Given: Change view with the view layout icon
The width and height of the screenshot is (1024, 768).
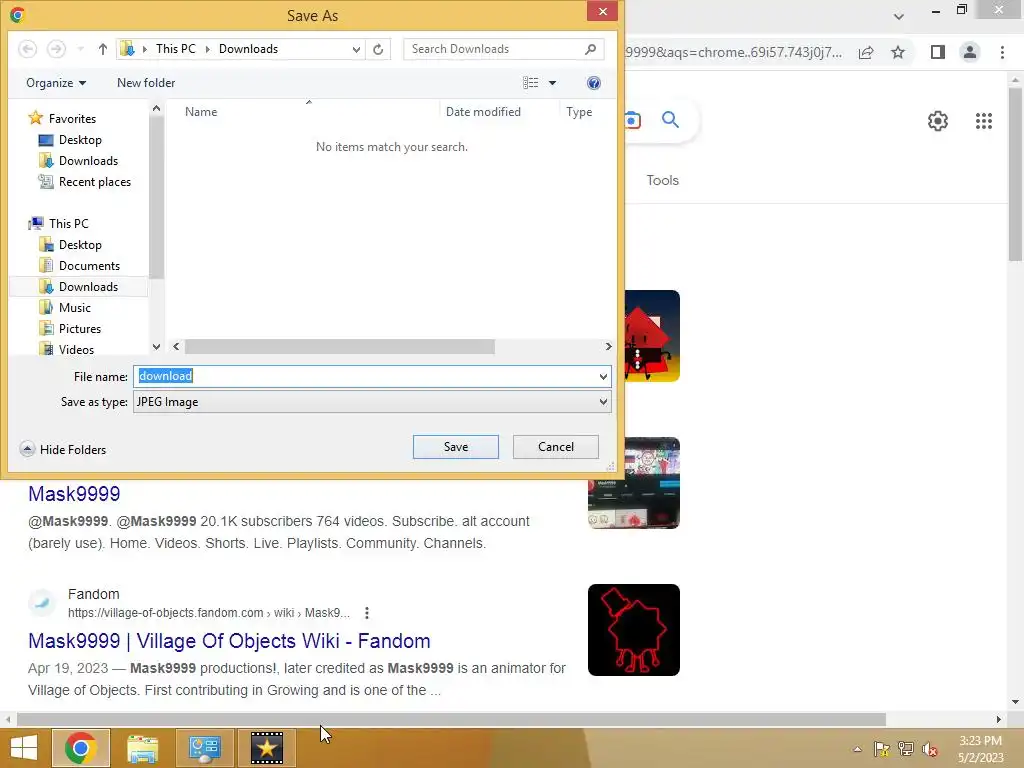Looking at the screenshot, I should [x=530, y=83].
